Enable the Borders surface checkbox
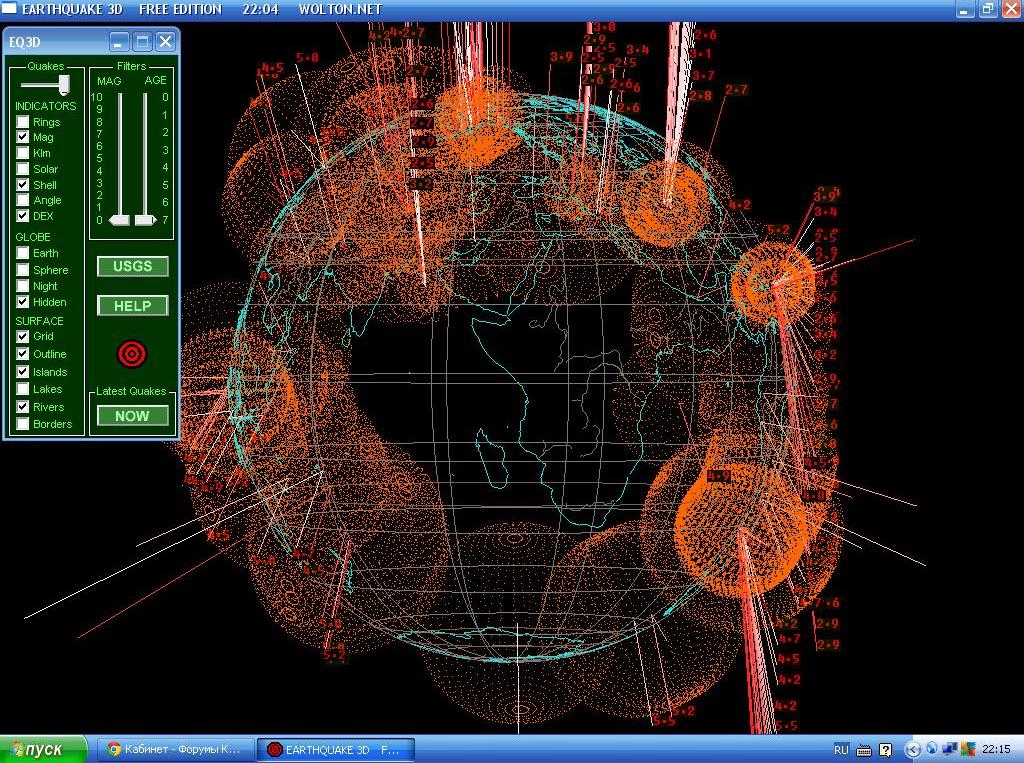Image resolution: width=1024 pixels, height=763 pixels. click(x=23, y=424)
